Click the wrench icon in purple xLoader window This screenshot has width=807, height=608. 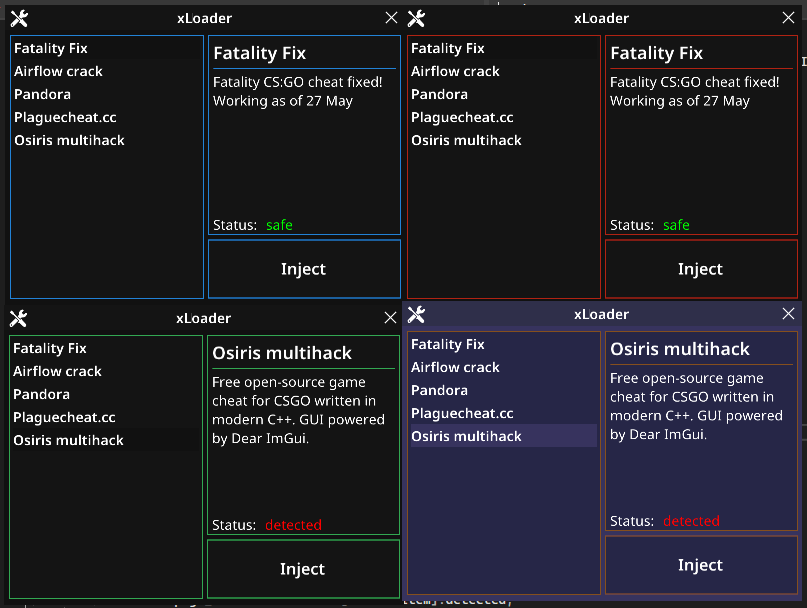point(416,315)
